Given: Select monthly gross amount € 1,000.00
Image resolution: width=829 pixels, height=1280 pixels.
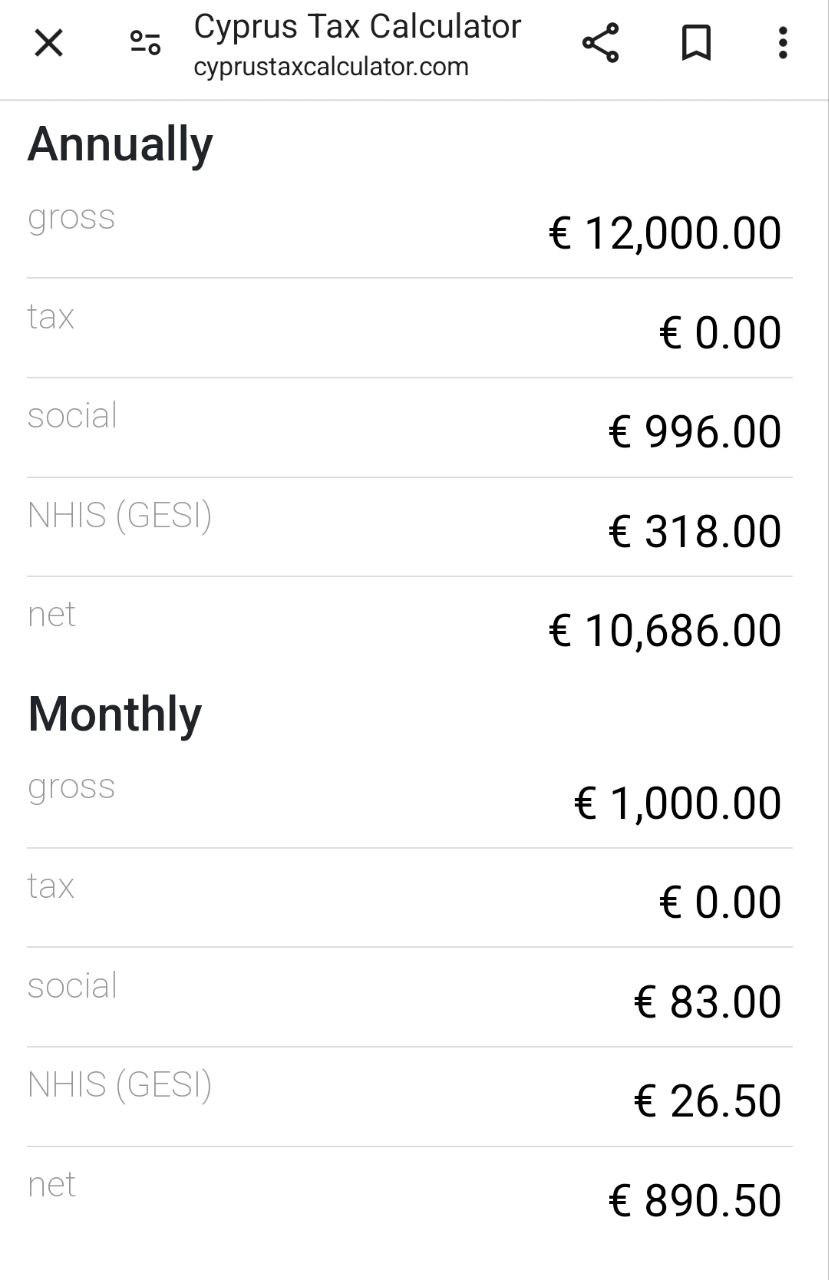Looking at the screenshot, I should point(678,803).
